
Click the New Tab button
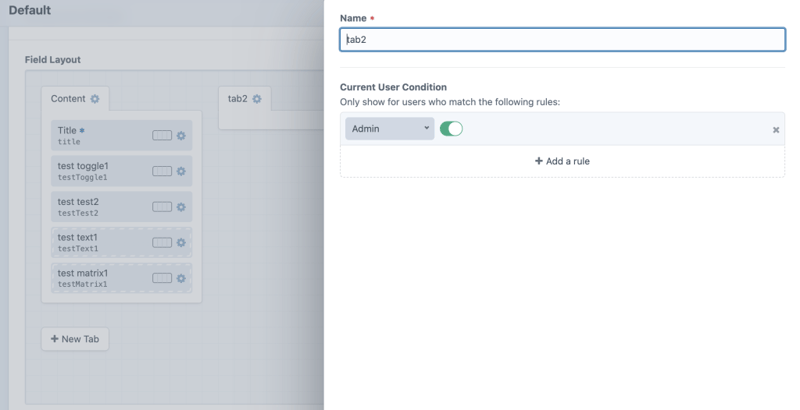(75, 339)
